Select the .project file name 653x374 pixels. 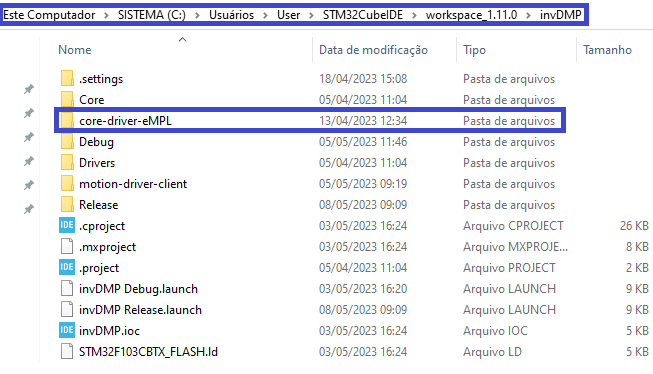click(x=99, y=268)
